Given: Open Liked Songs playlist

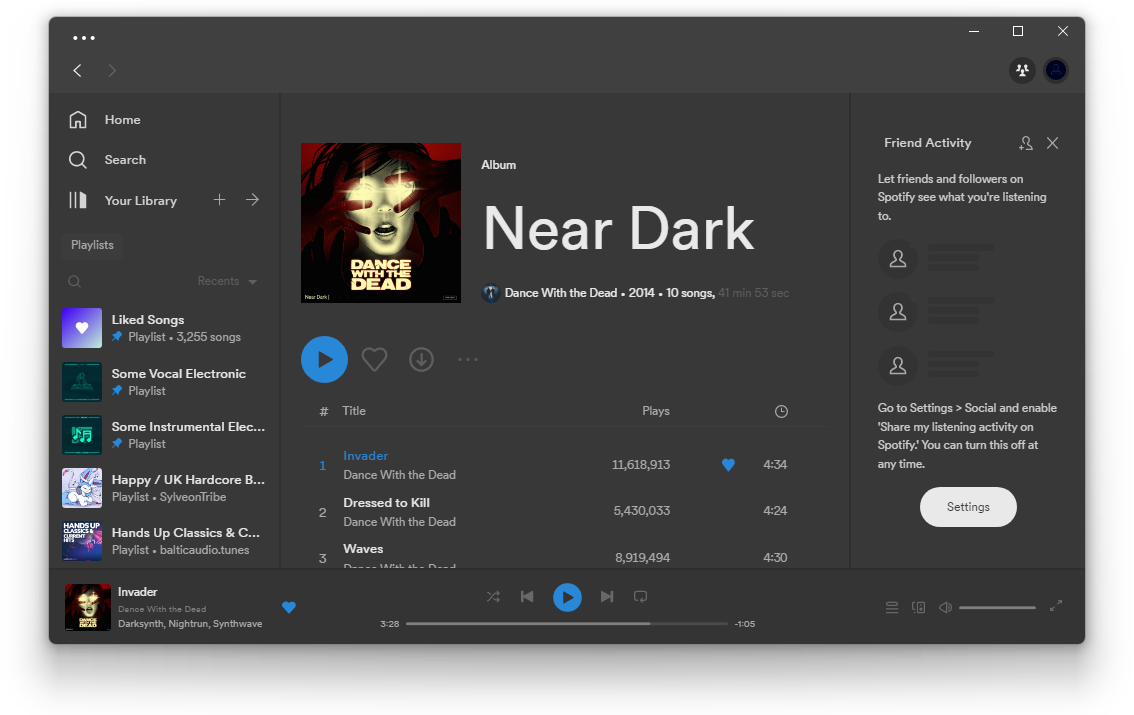Looking at the screenshot, I should point(164,328).
